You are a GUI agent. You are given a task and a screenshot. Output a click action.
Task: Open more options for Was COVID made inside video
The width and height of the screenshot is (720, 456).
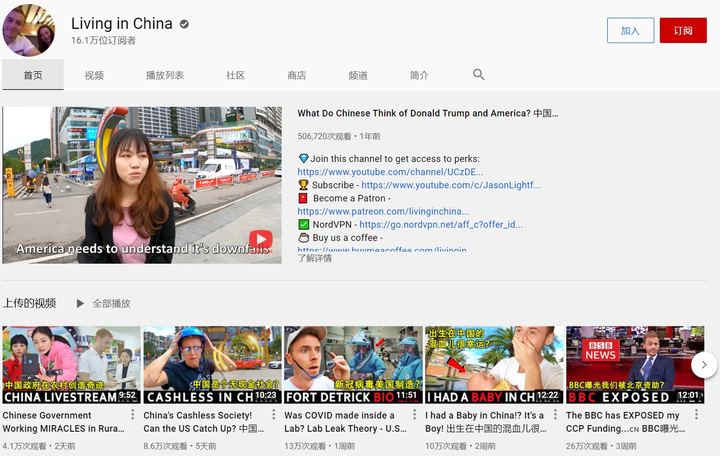click(415, 415)
